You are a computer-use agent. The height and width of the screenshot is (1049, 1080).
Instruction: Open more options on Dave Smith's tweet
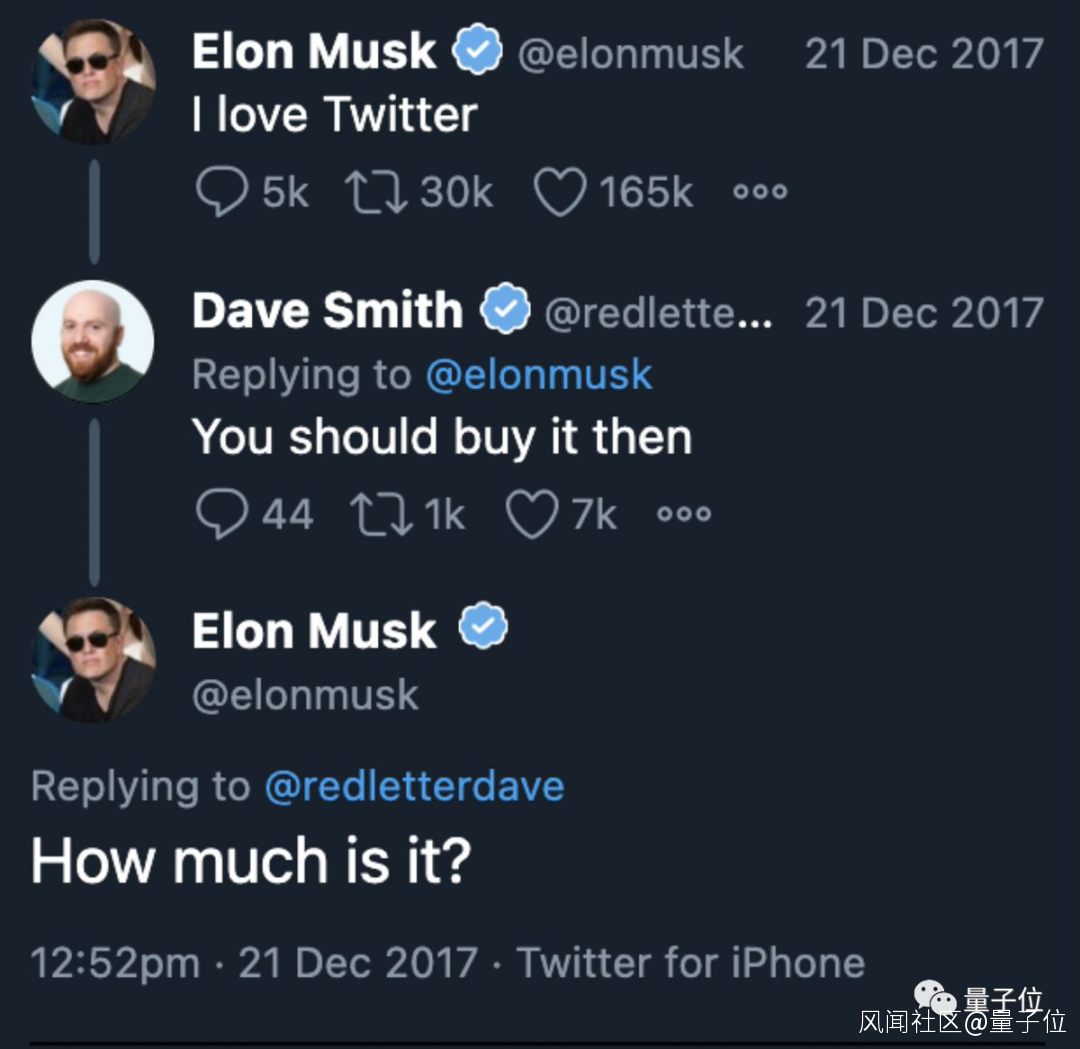[684, 514]
